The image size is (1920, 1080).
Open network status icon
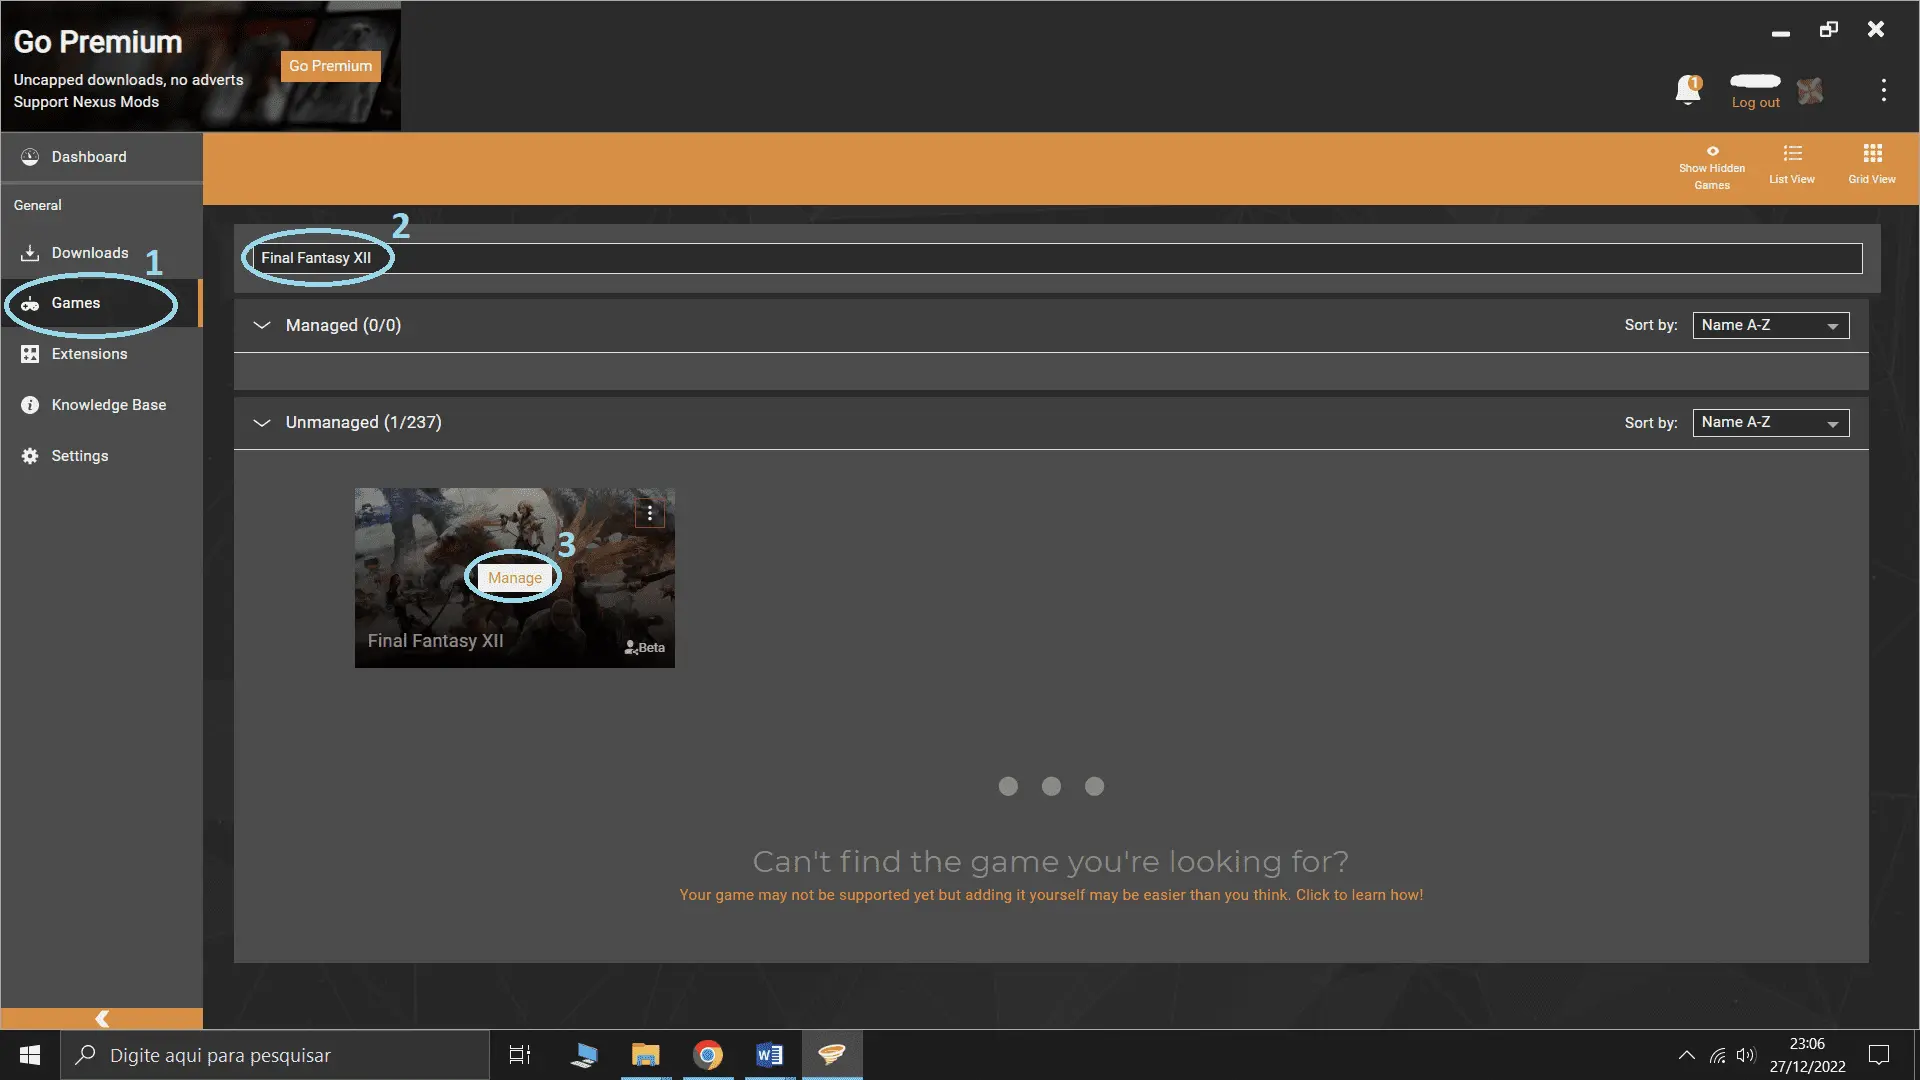[1718, 1055]
